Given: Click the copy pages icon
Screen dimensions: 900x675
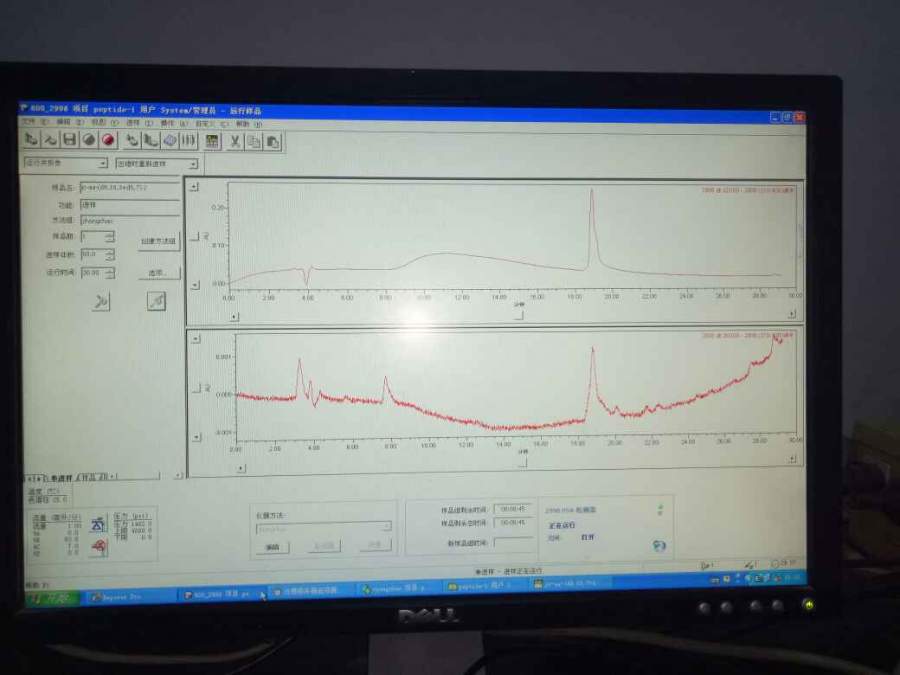Looking at the screenshot, I should click(254, 142).
